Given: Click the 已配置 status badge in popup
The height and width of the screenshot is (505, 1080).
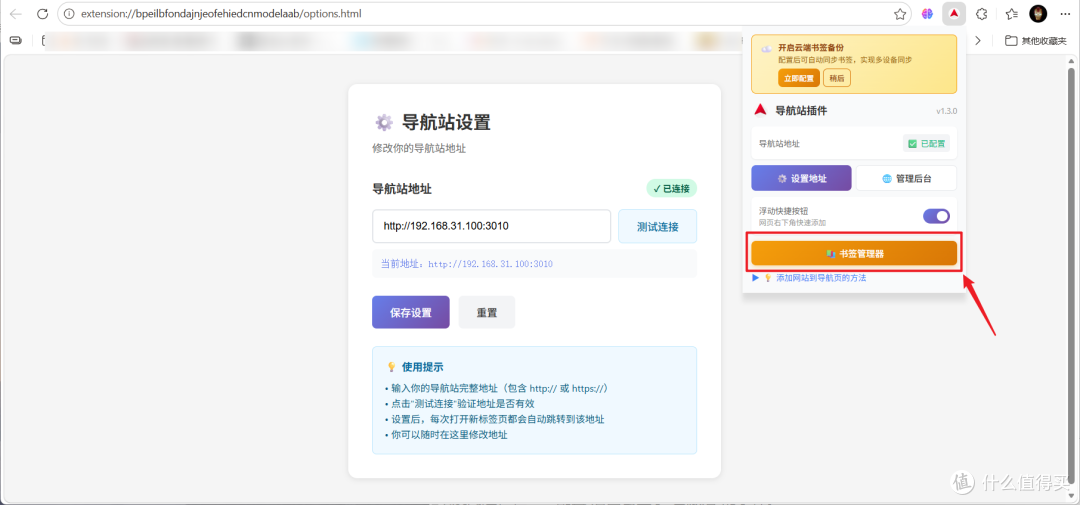Looking at the screenshot, I should pyautogui.click(x=926, y=143).
